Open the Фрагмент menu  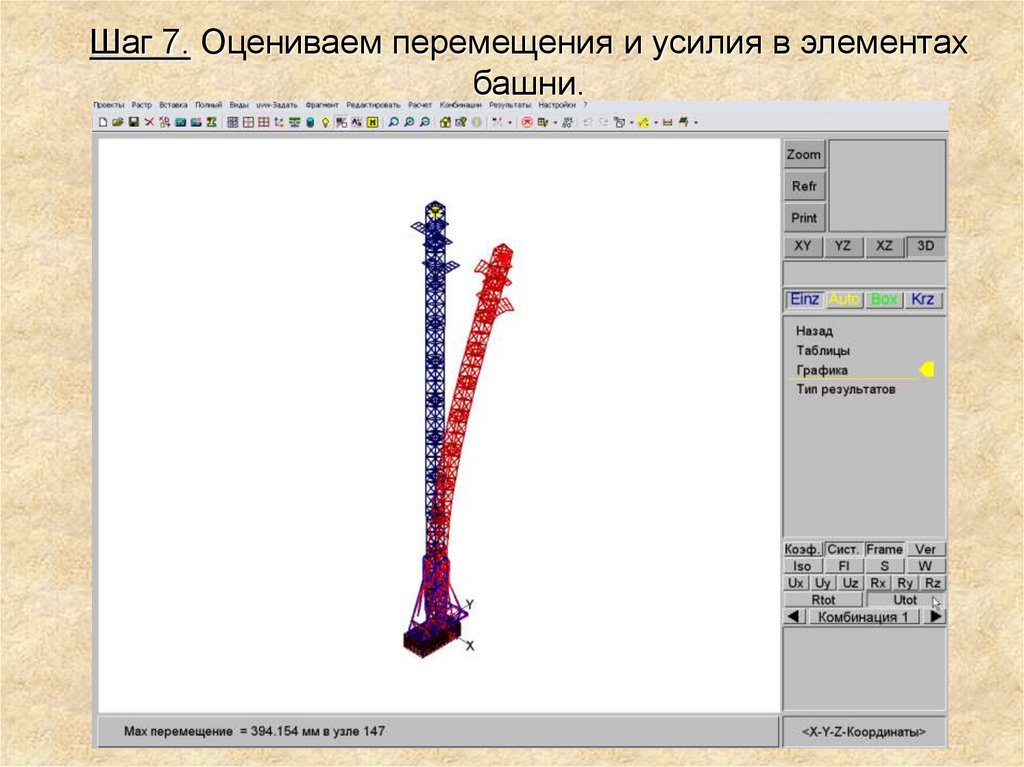pyautogui.click(x=322, y=105)
